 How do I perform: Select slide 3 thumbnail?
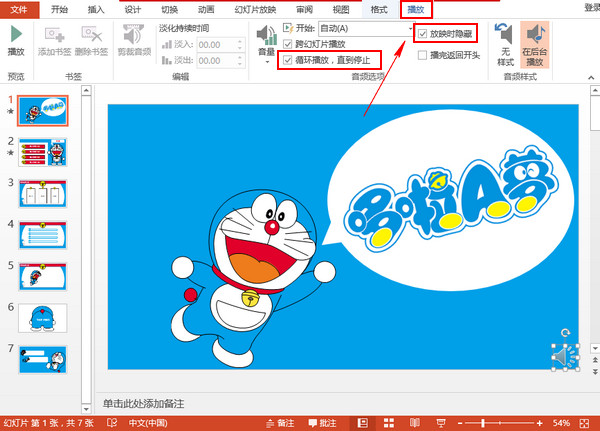(42, 194)
